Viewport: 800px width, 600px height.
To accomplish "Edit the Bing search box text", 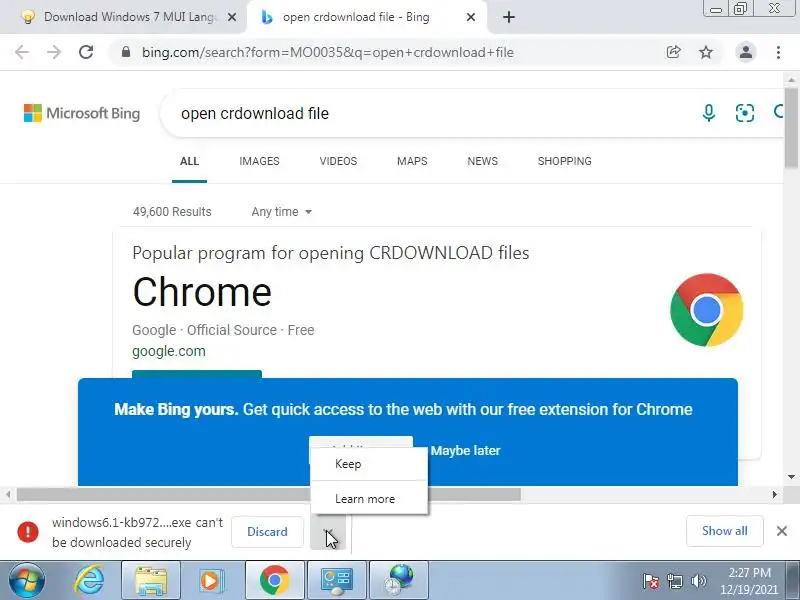I will pyautogui.click(x=429, y=113).
